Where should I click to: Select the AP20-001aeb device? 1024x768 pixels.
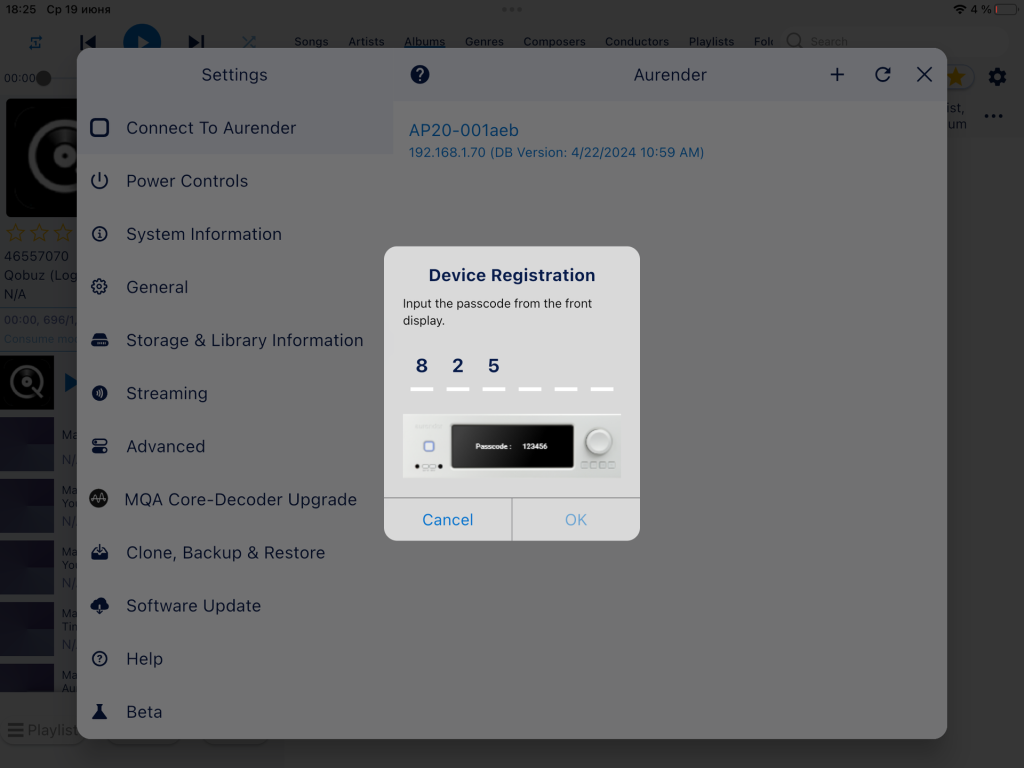(464, 130)
